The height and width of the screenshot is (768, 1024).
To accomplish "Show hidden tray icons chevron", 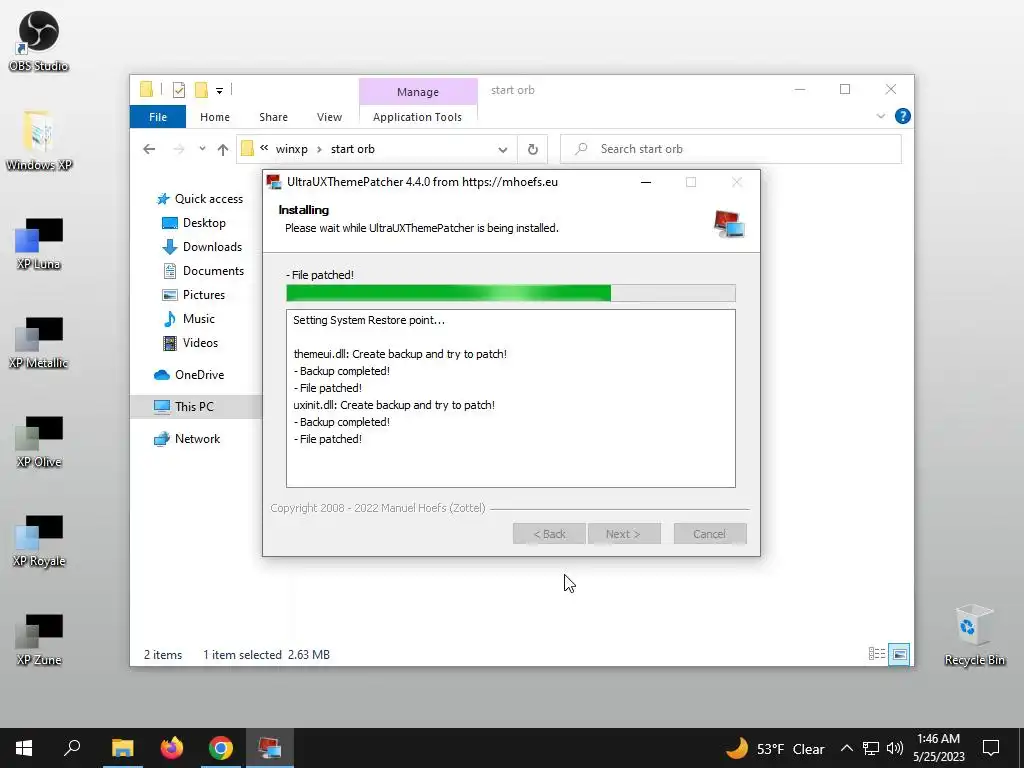I will [x=846, y=748].
